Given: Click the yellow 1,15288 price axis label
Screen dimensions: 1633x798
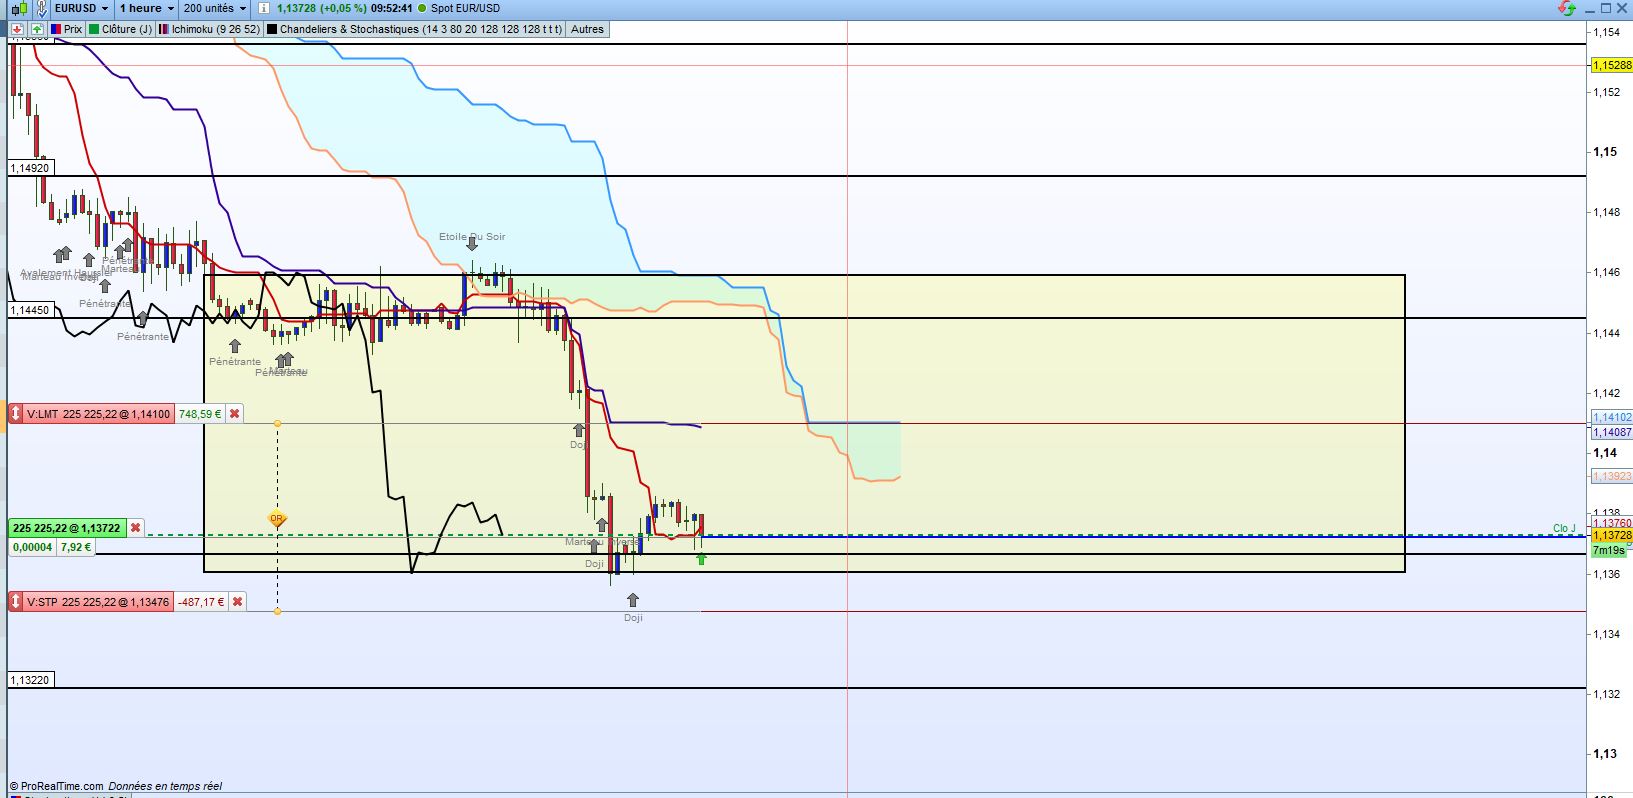Looking at the screenshot, I should (1611, 65).
